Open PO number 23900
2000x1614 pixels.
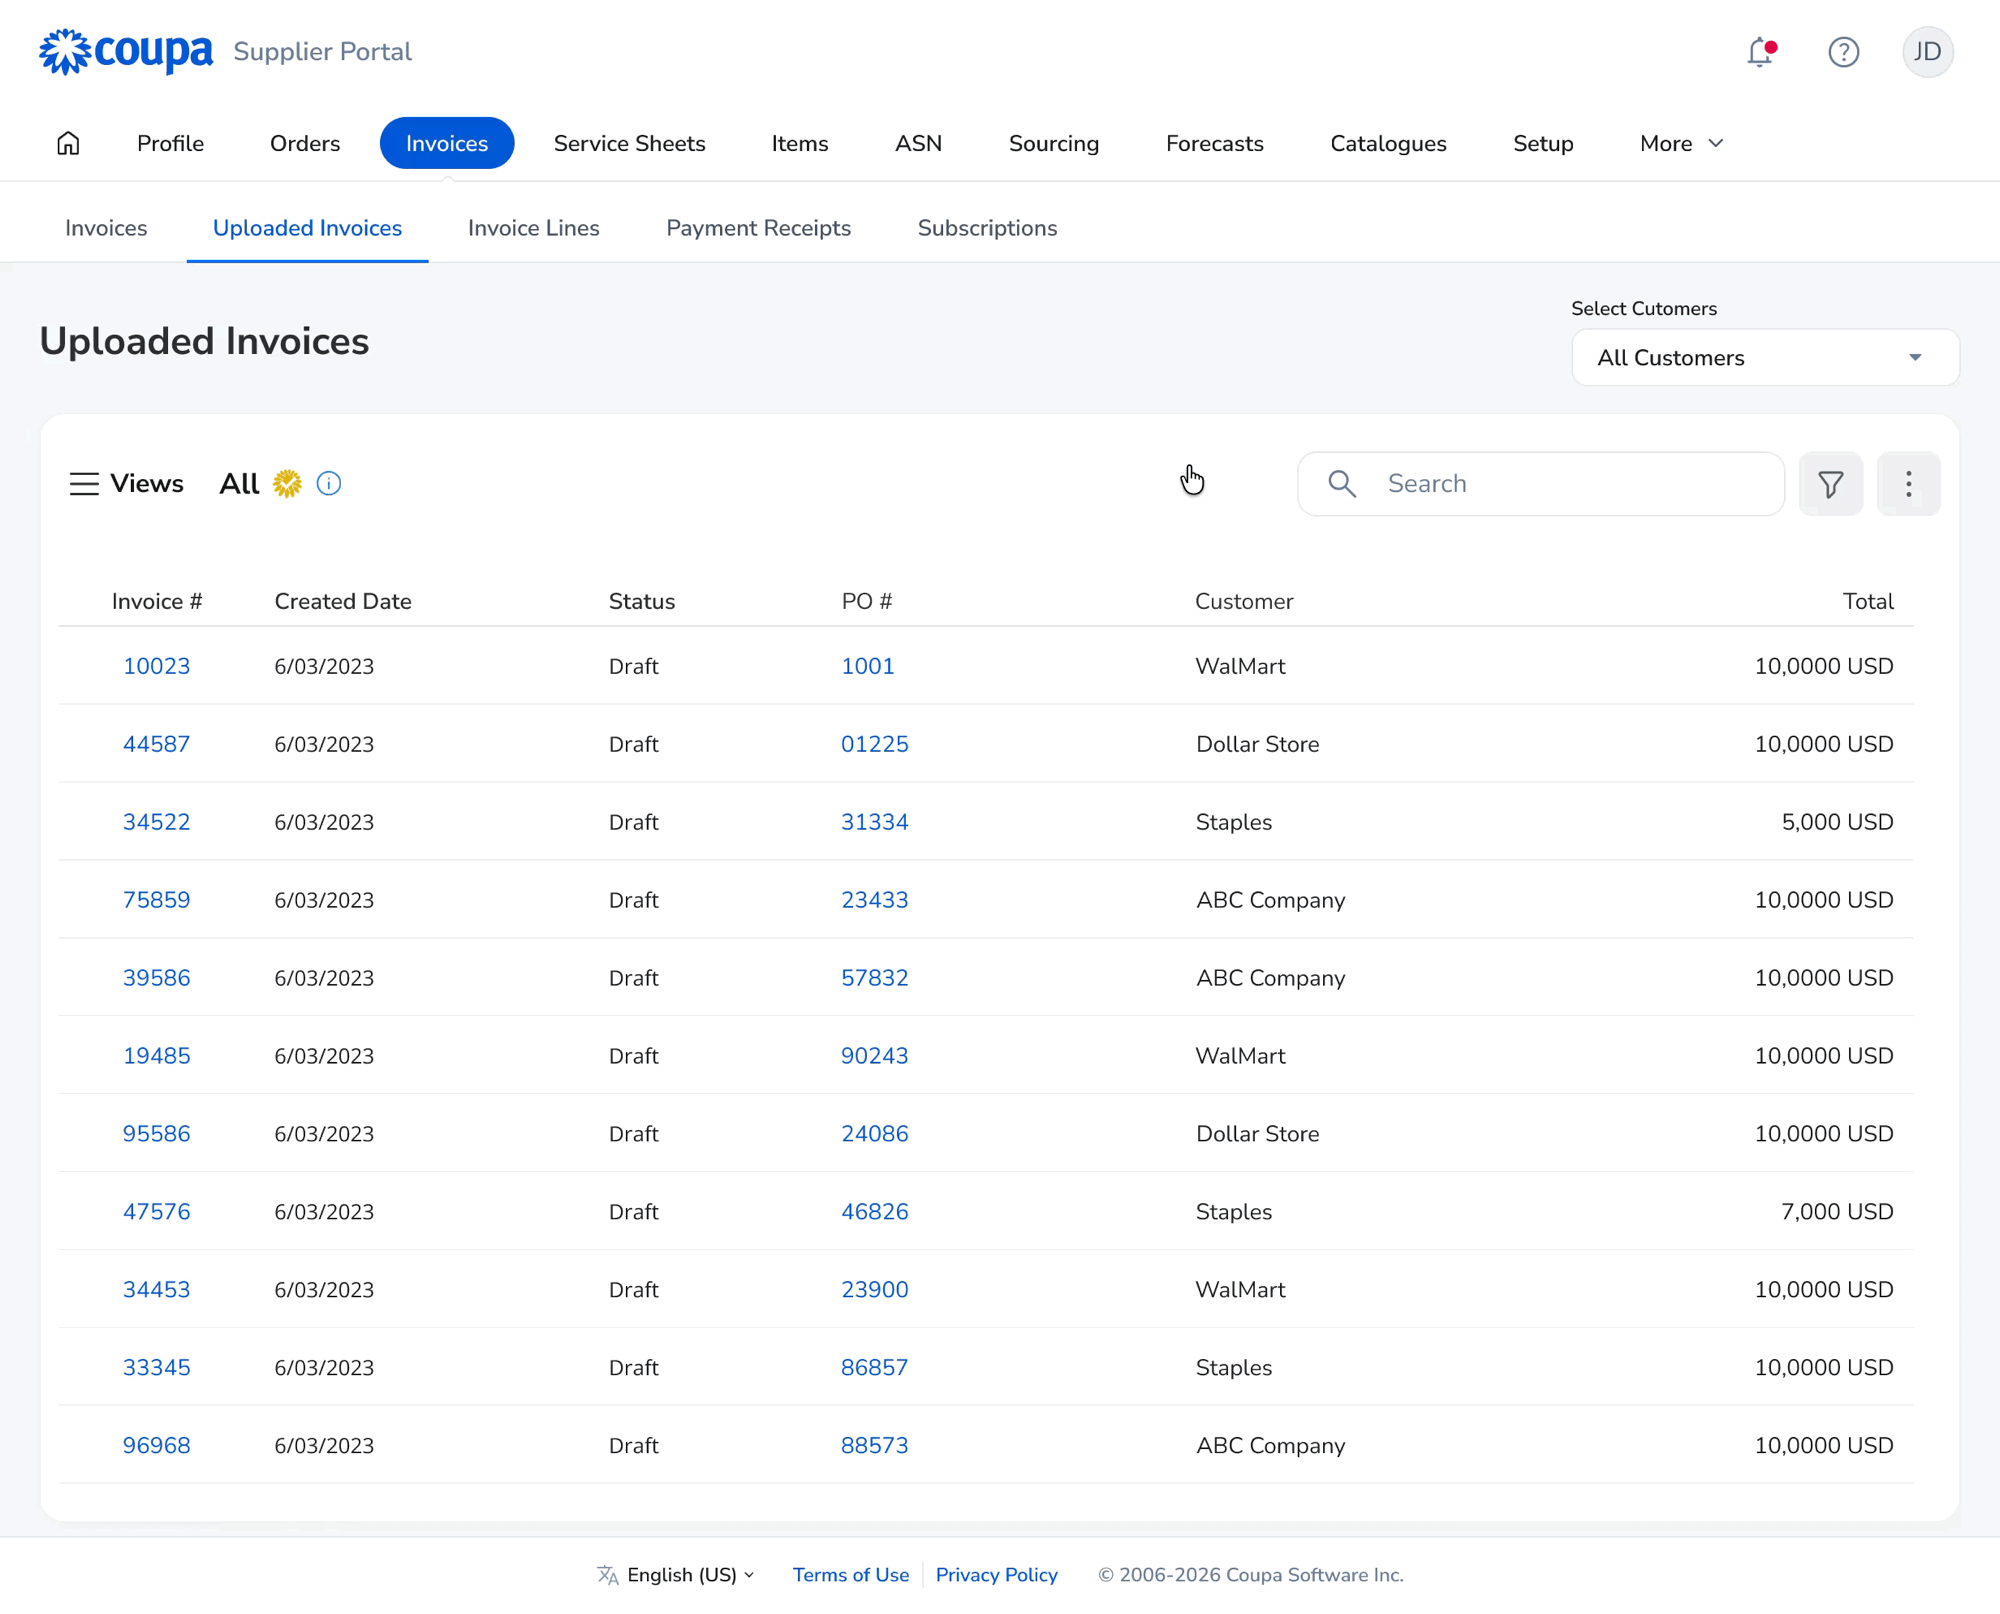point(874,1290)
